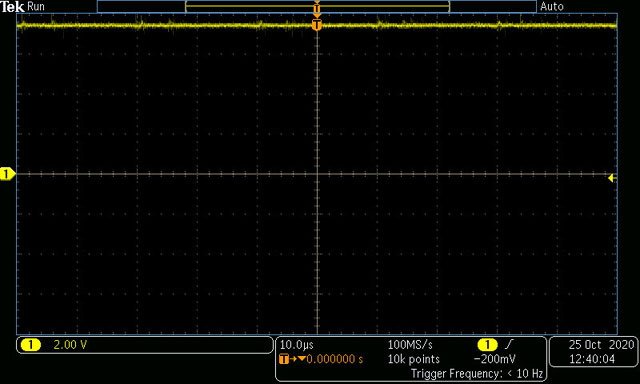
Task: Click the Run status indicator
Action: pyautogui.click(x=36, y=7)
